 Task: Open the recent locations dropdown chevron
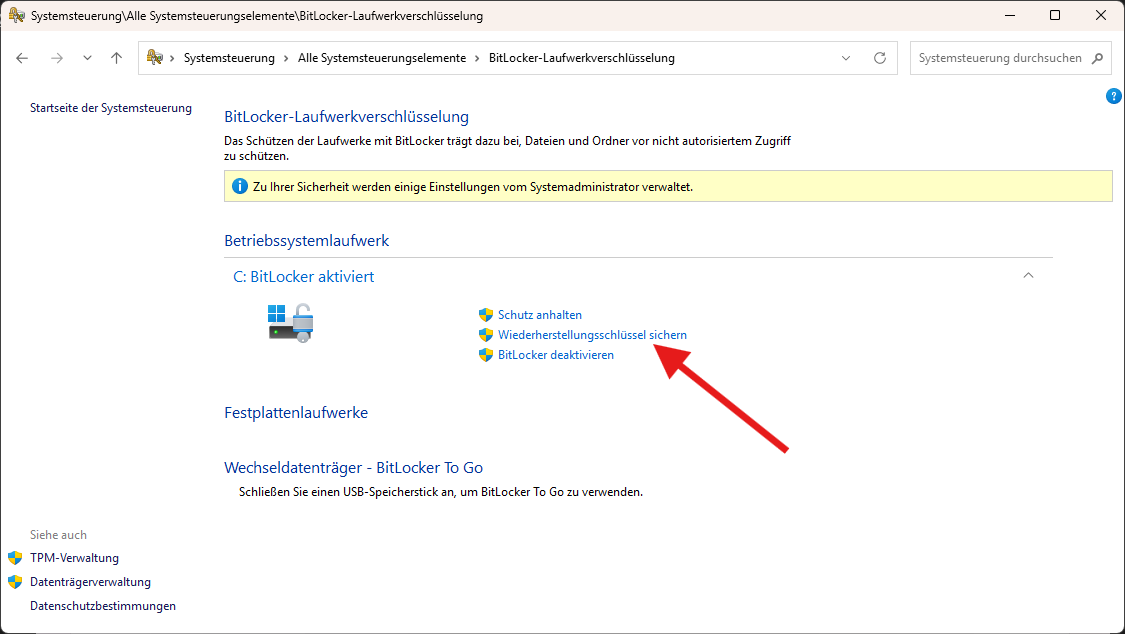click(88, 58)
